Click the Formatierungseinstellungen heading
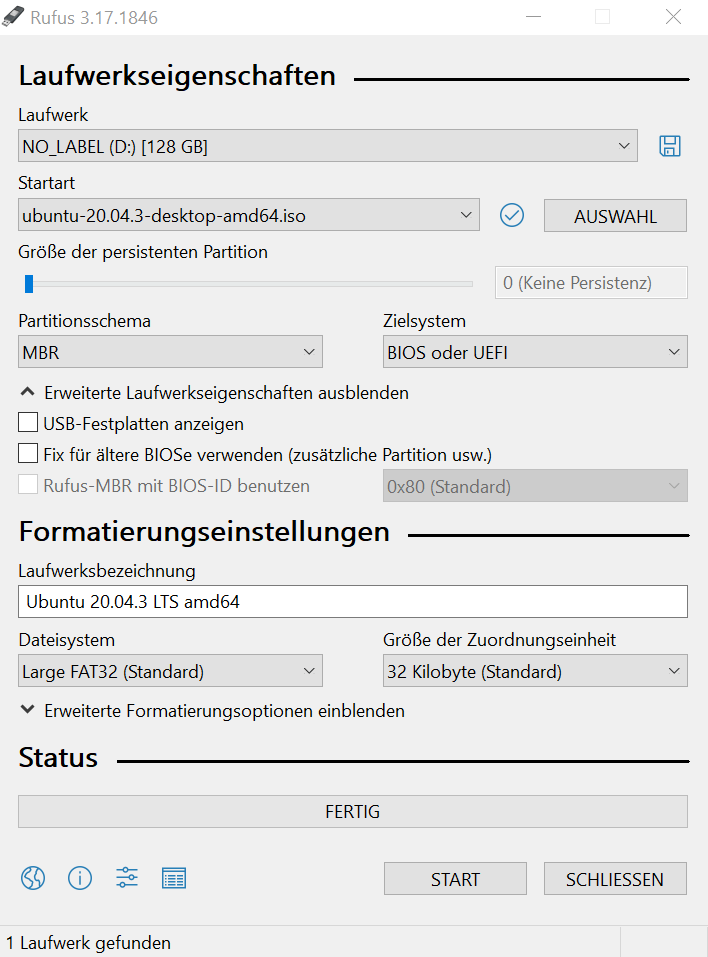This screenshot has height=957, width=708. point(204,532)
